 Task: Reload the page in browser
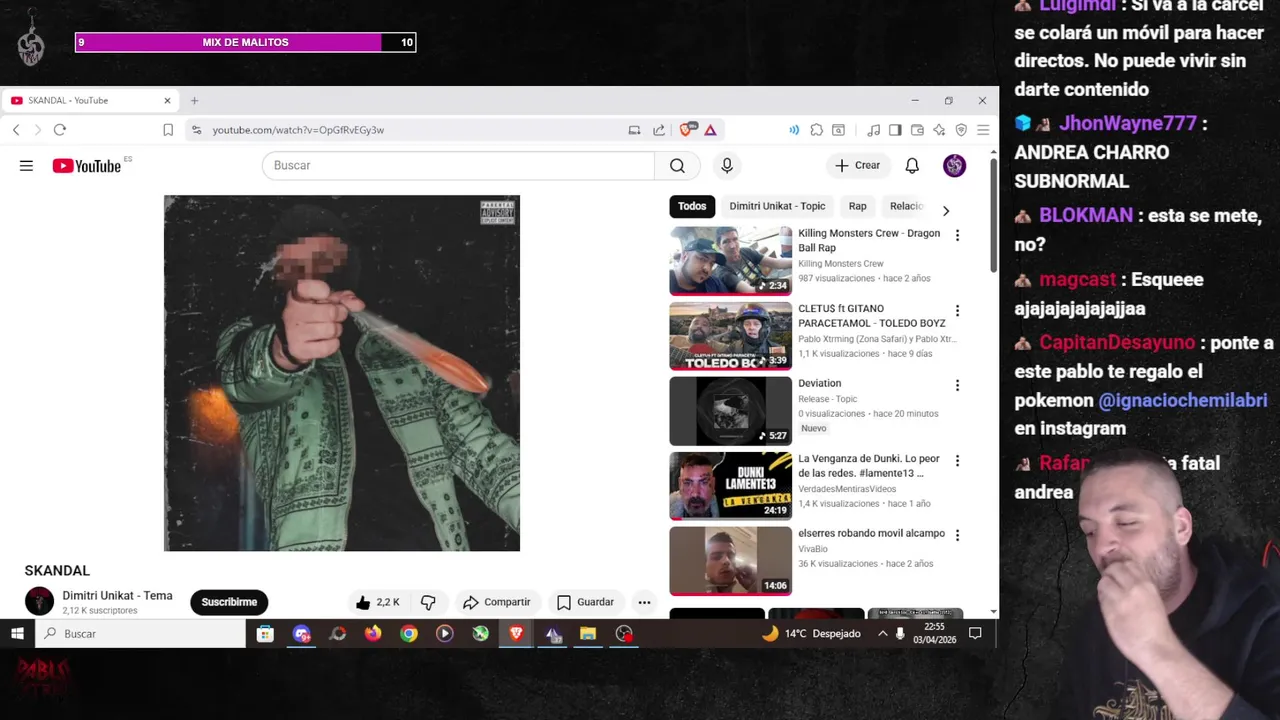pos(60,130)
